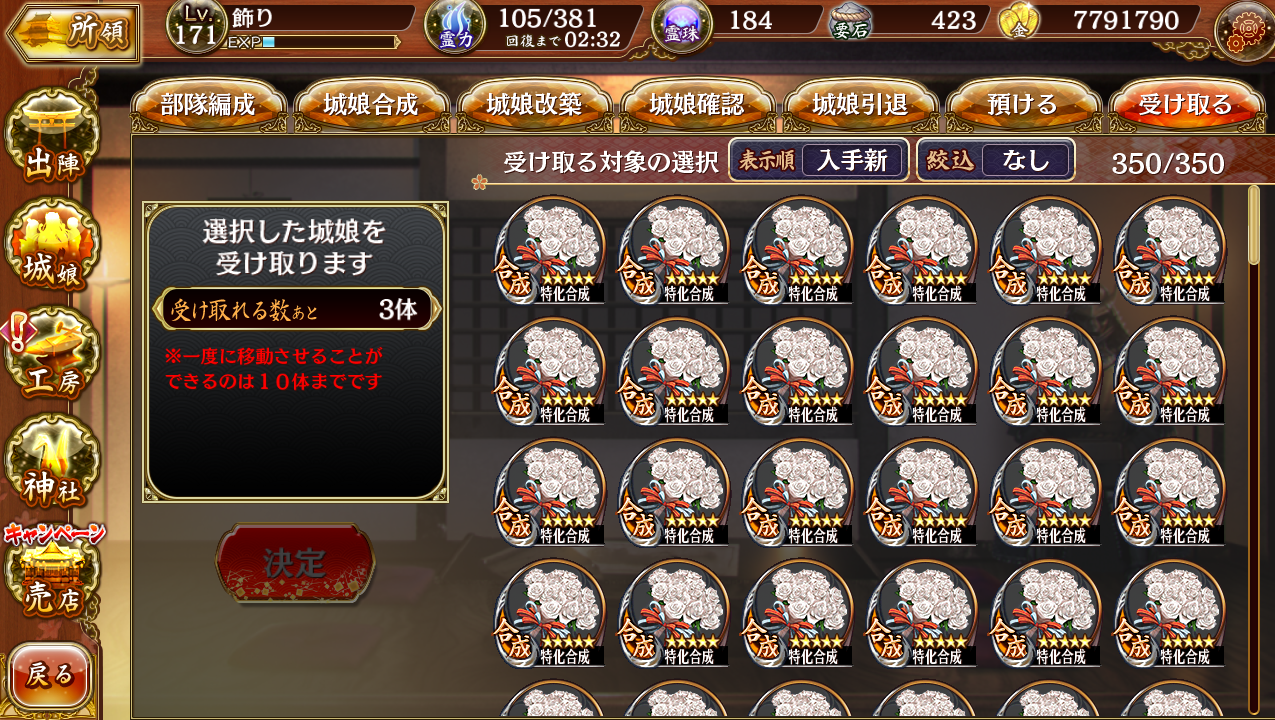This screenshot has width=1275, height=720.
Task: Open the settings gear icon at top right
Action: [1243, 30]
